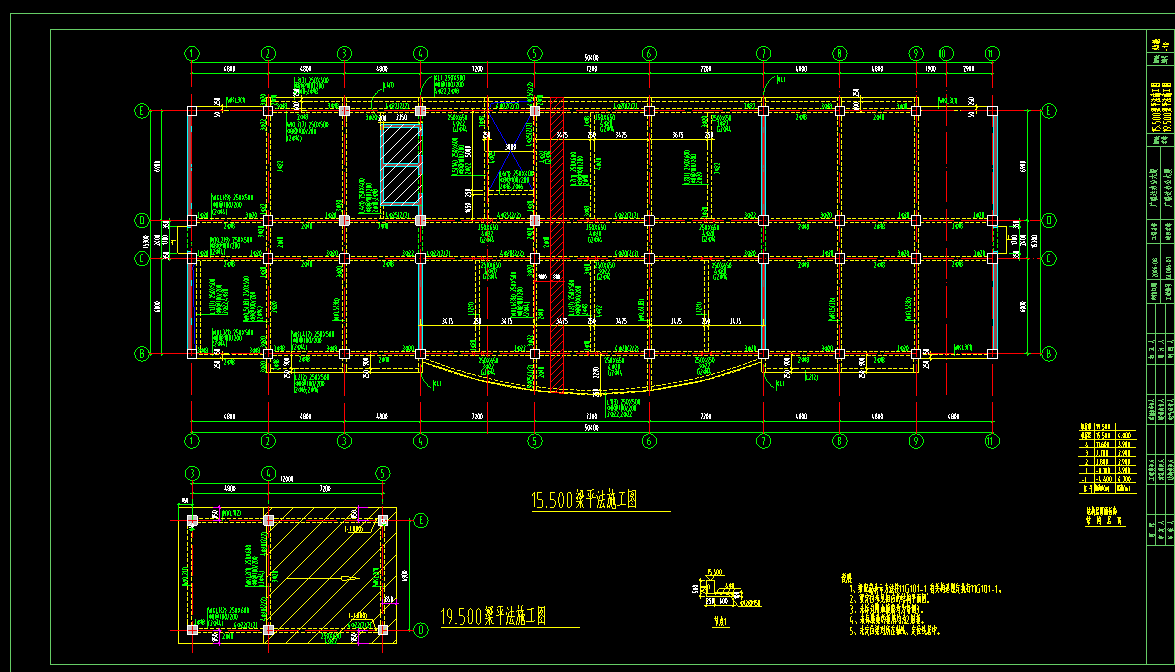Click axis bubble 11 below the main plan
The image size is (1175, 672).
click(992, 441)
